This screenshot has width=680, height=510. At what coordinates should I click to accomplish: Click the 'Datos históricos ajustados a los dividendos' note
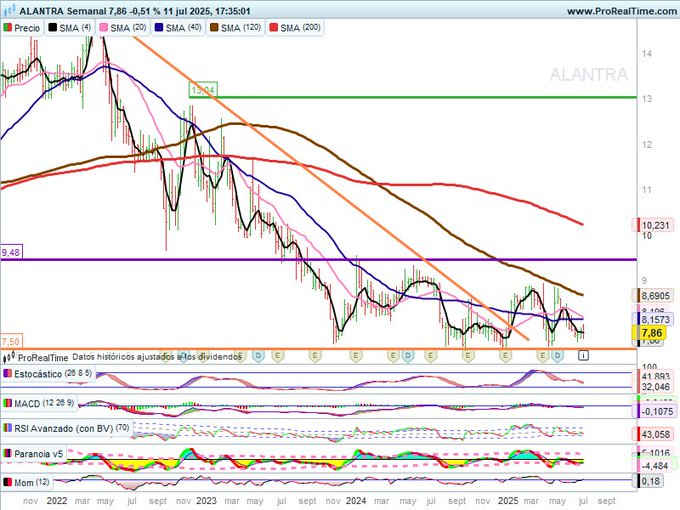point(157,357)
